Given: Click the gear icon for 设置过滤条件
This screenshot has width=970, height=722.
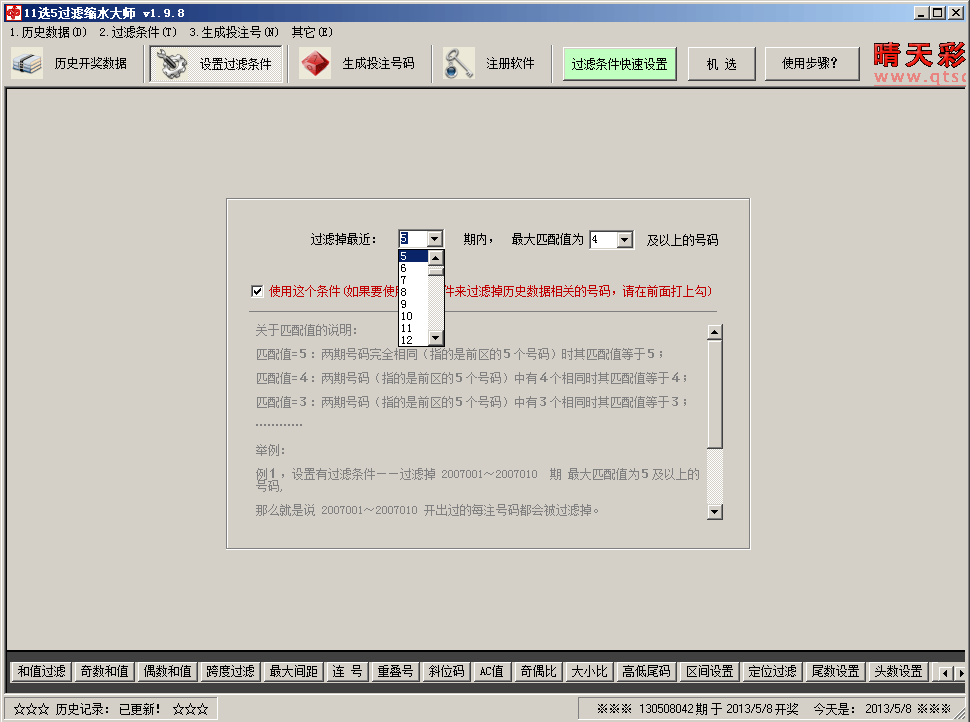Looking at the screenshot, I should tap(171, 63).
